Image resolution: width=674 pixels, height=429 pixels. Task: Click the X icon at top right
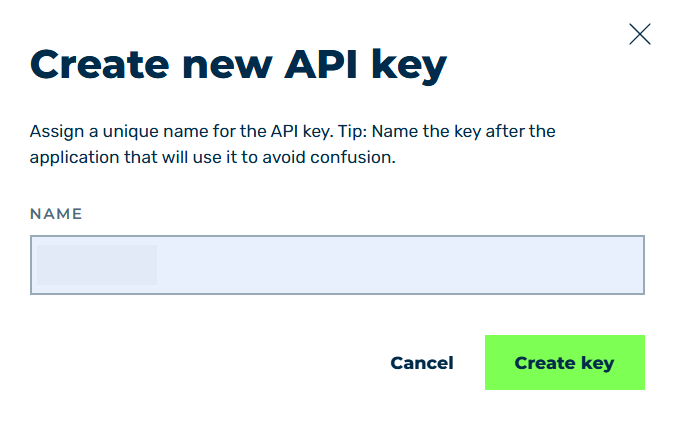click(x=640, y=34)
